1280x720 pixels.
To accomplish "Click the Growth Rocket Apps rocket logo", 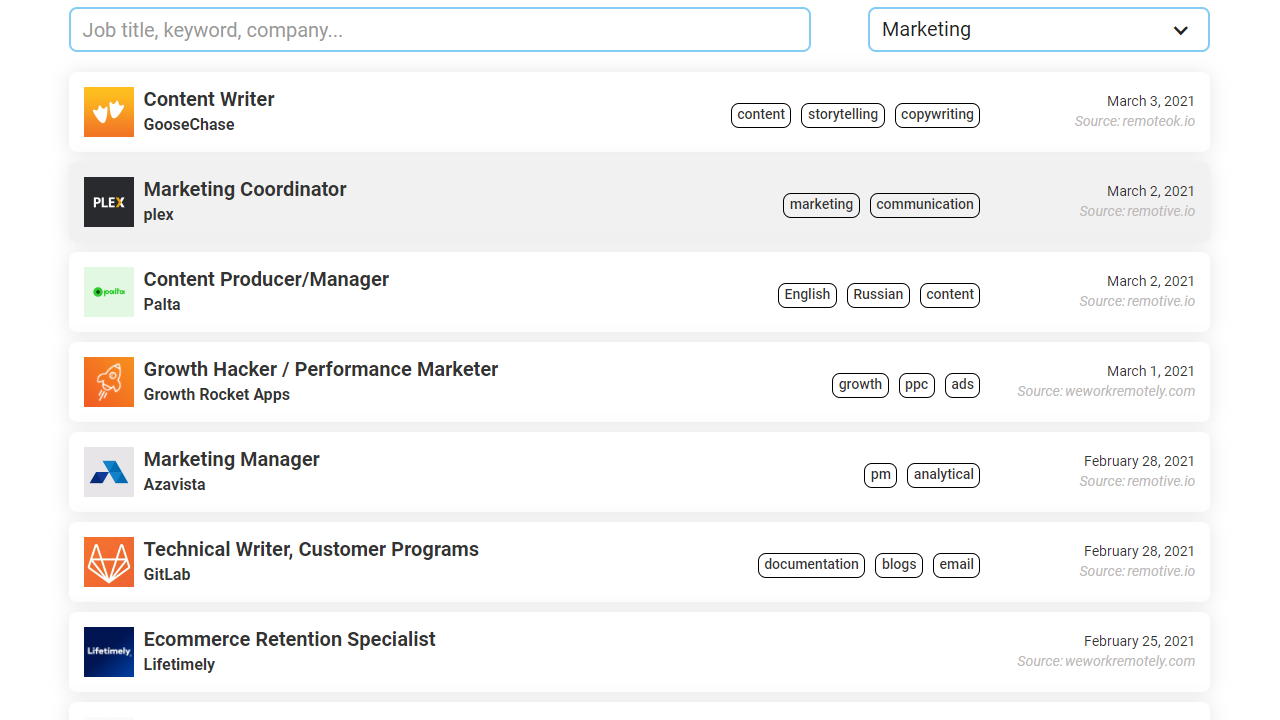I will tap(109, 382).
